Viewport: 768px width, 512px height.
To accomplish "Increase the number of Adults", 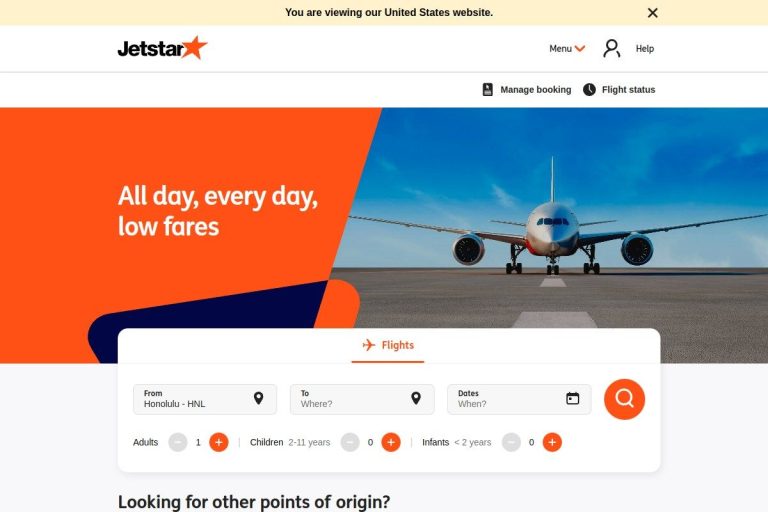I will [x=218, y=442].
